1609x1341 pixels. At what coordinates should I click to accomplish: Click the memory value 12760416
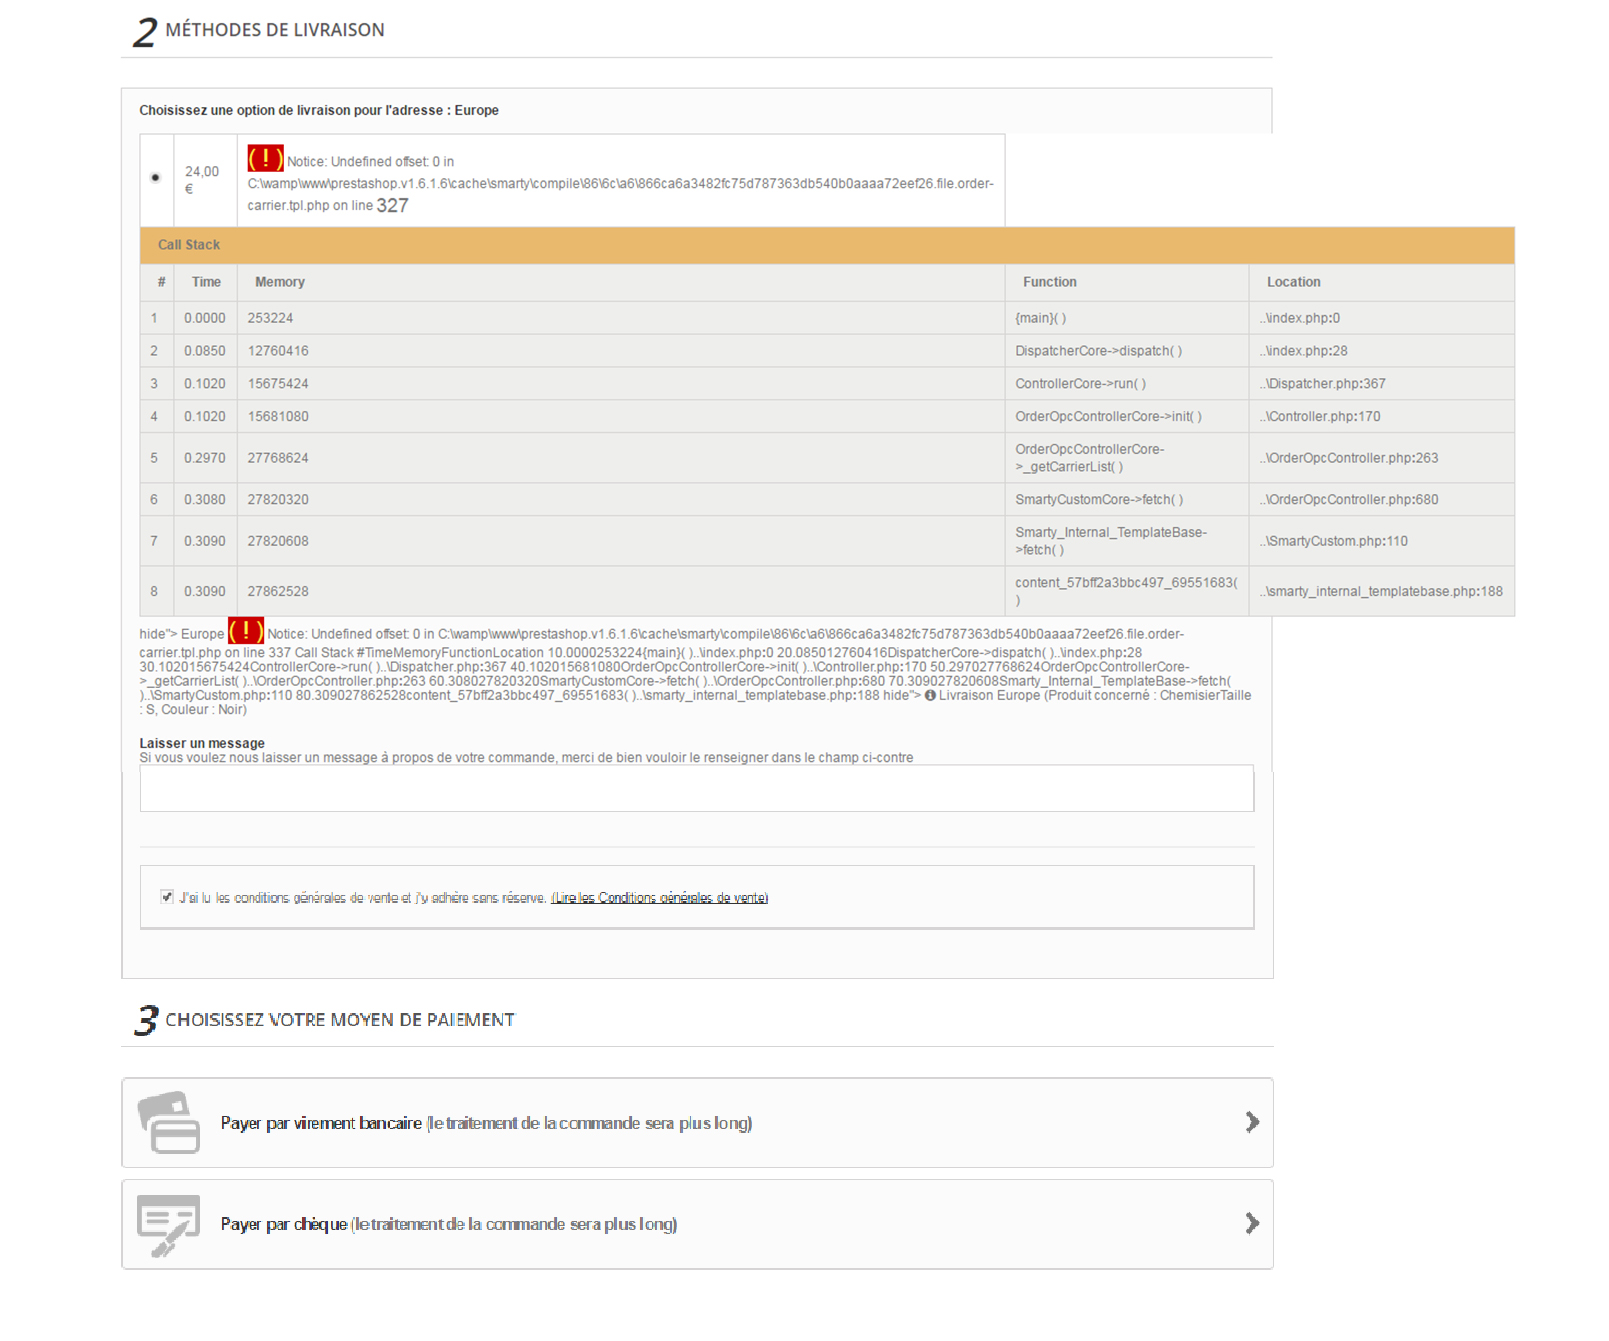tap(278, 351)
